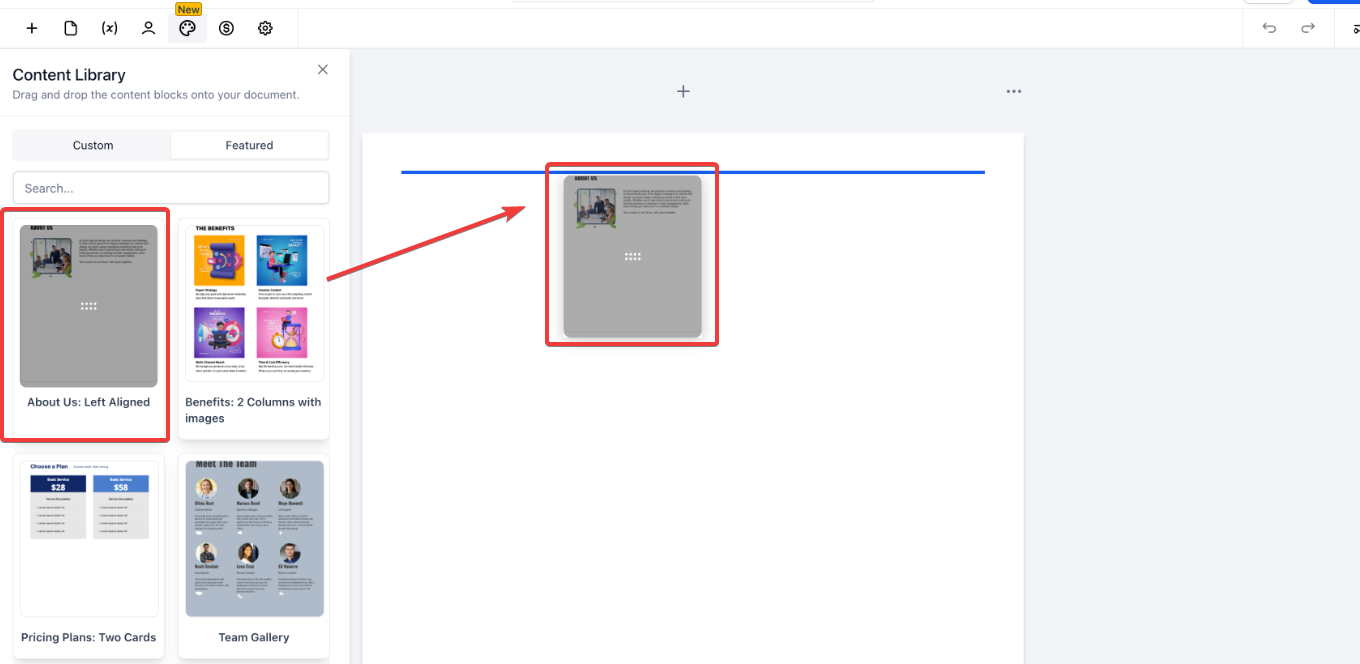Select the Team Gallery block
The width and height of the screenshot is (1360, 664).
click(254, 556)
